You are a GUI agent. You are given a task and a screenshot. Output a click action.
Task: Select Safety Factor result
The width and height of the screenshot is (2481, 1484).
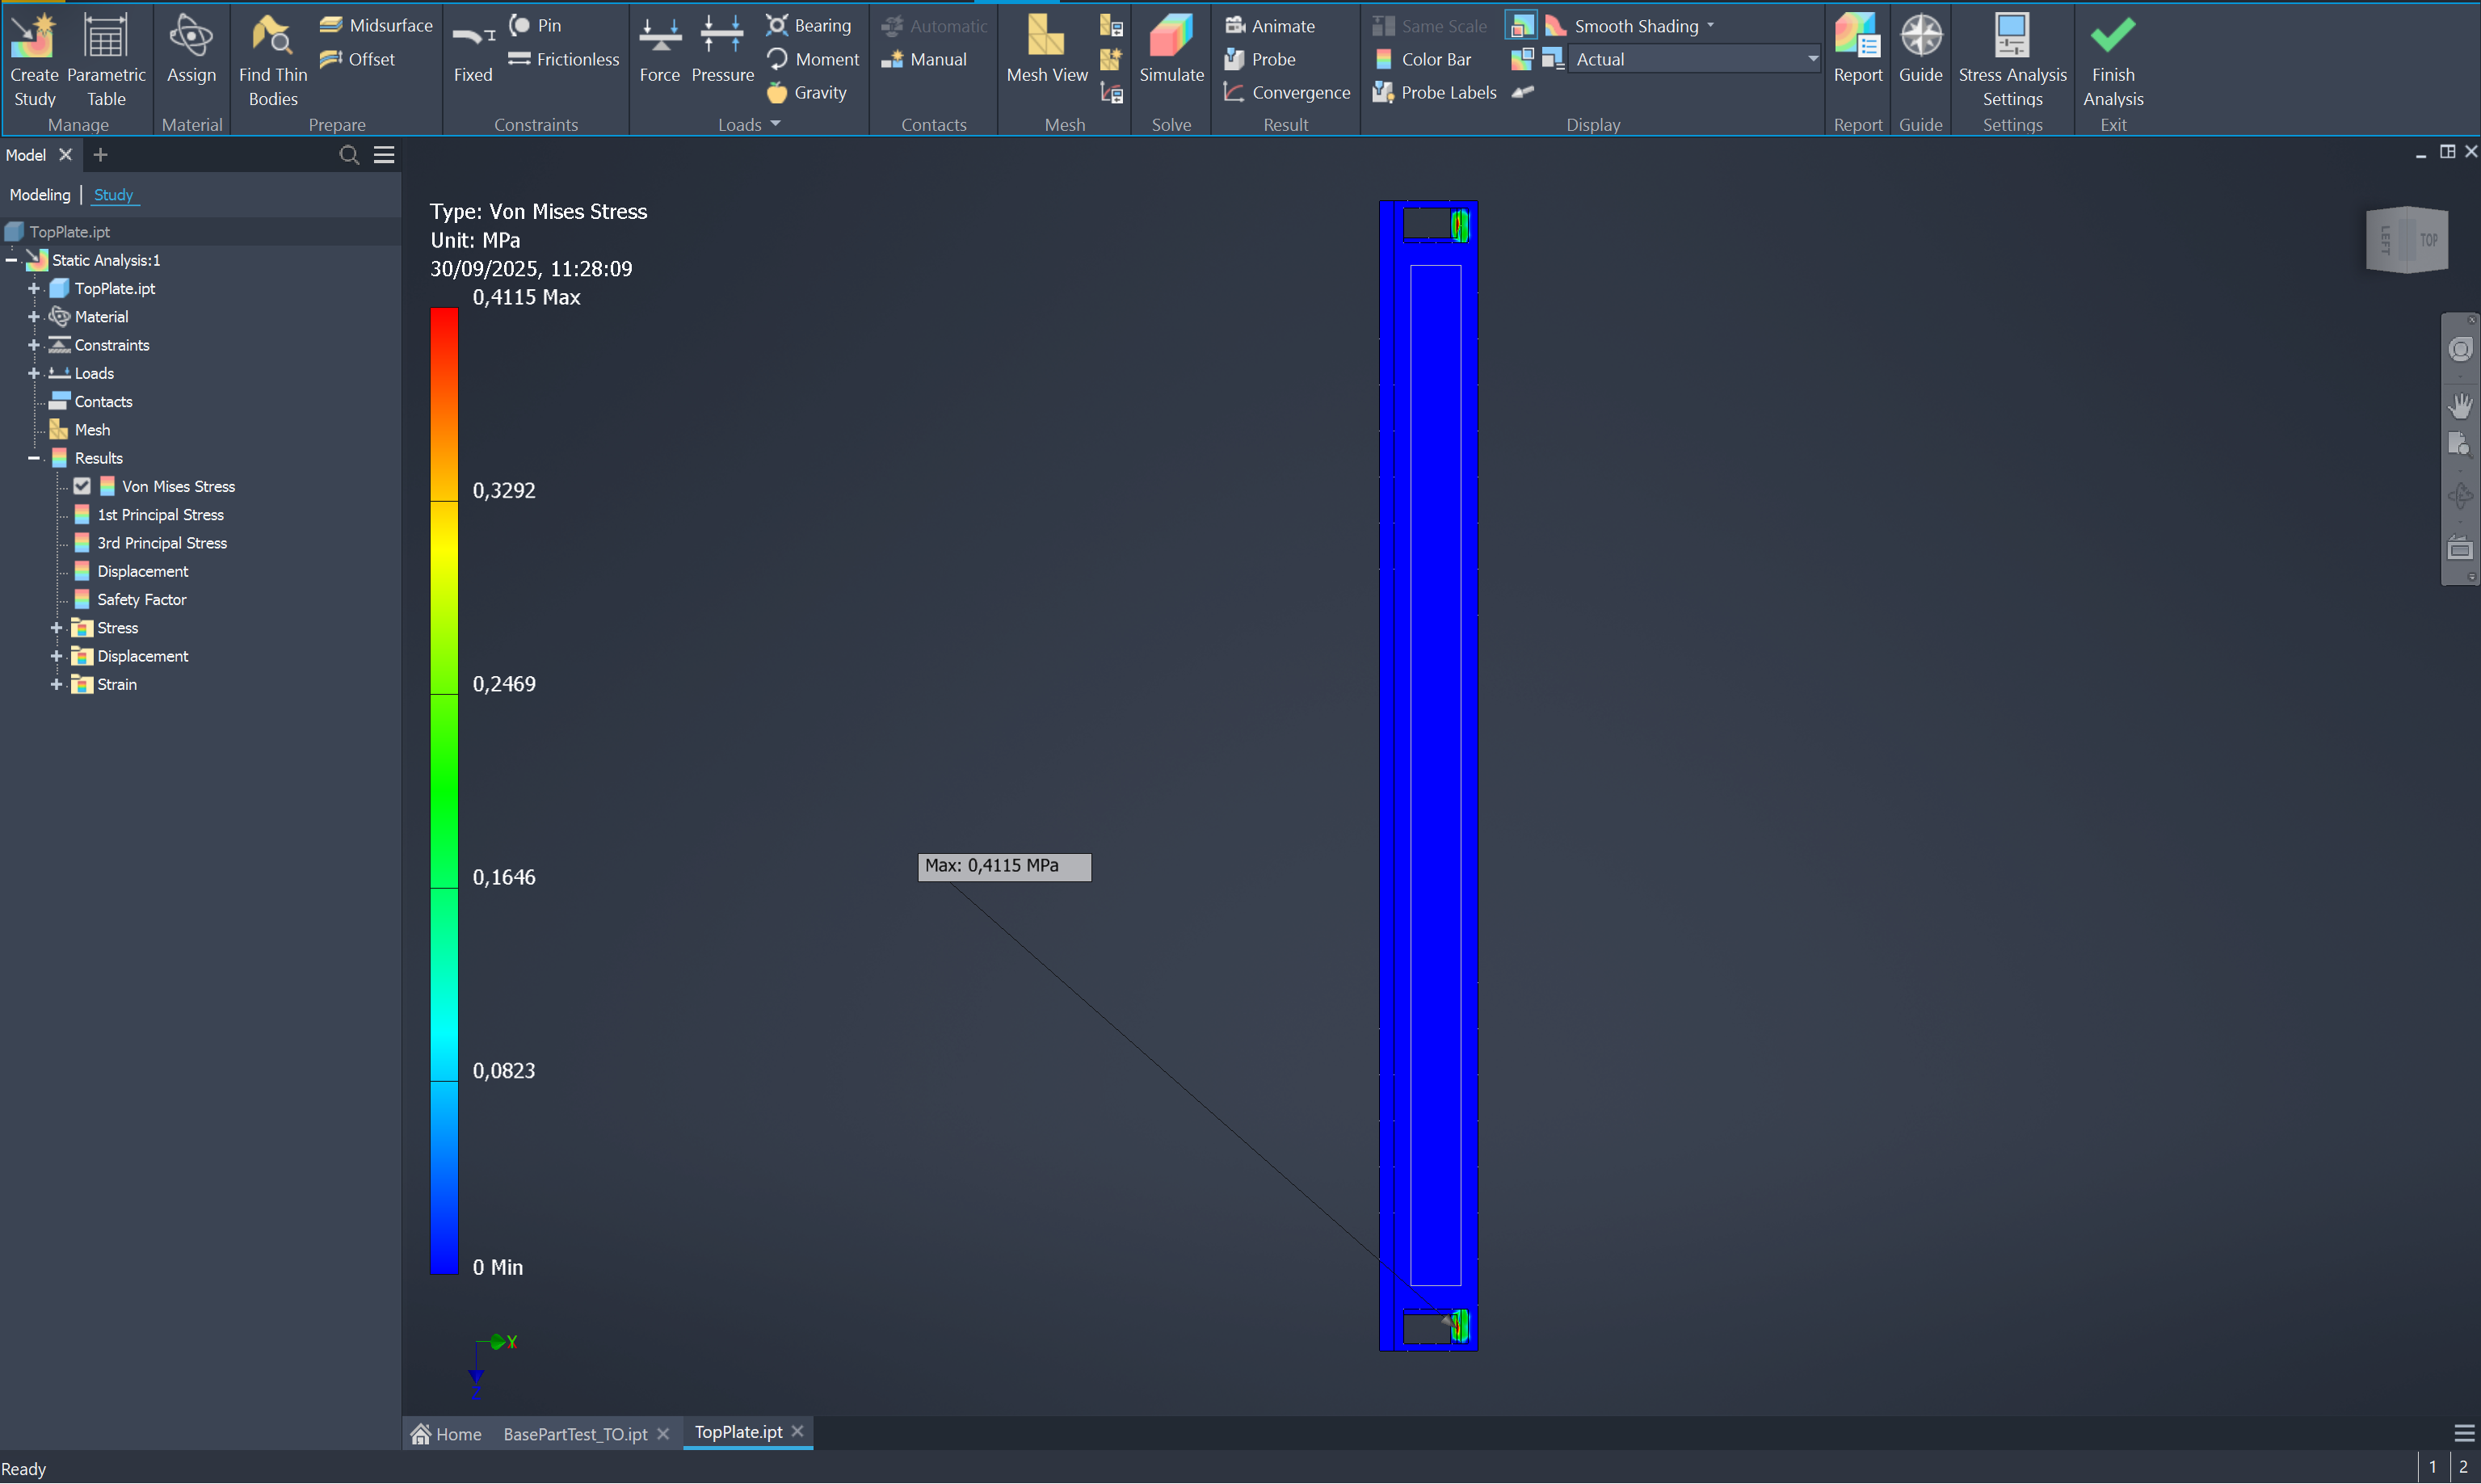click(141, 599)
